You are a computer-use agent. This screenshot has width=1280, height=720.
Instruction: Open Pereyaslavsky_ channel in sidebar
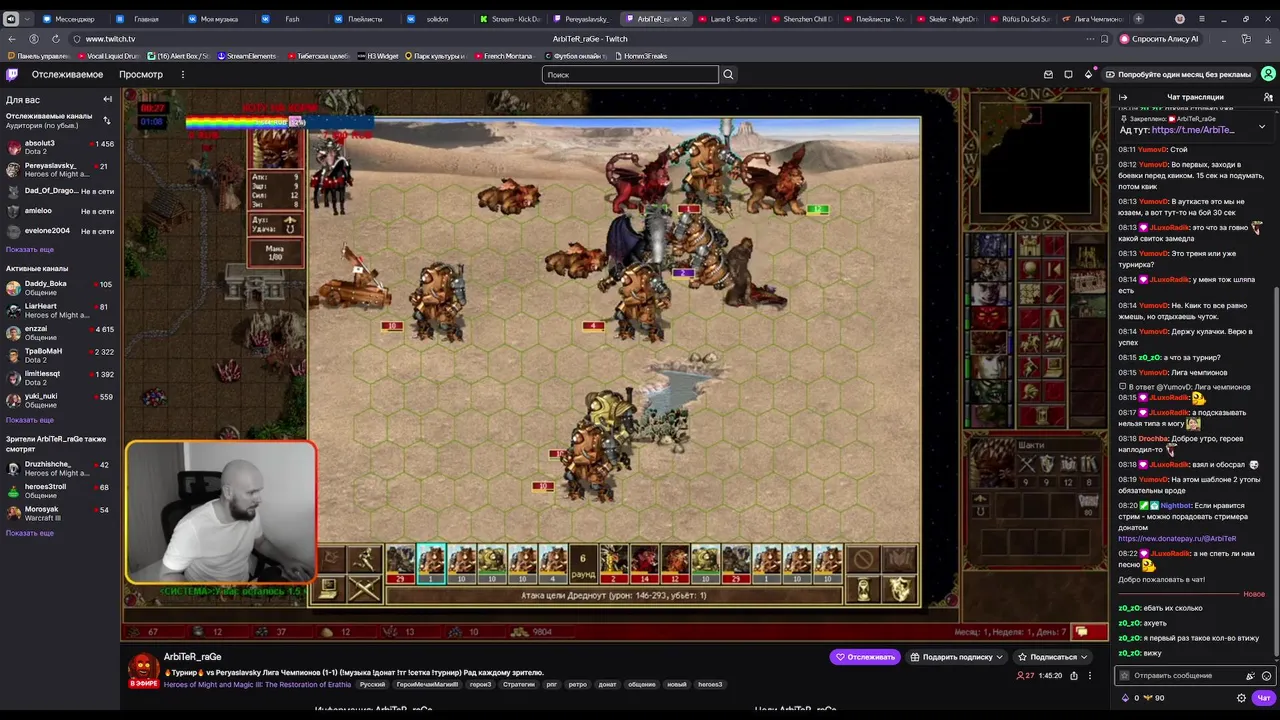click(x=60, y=169)
